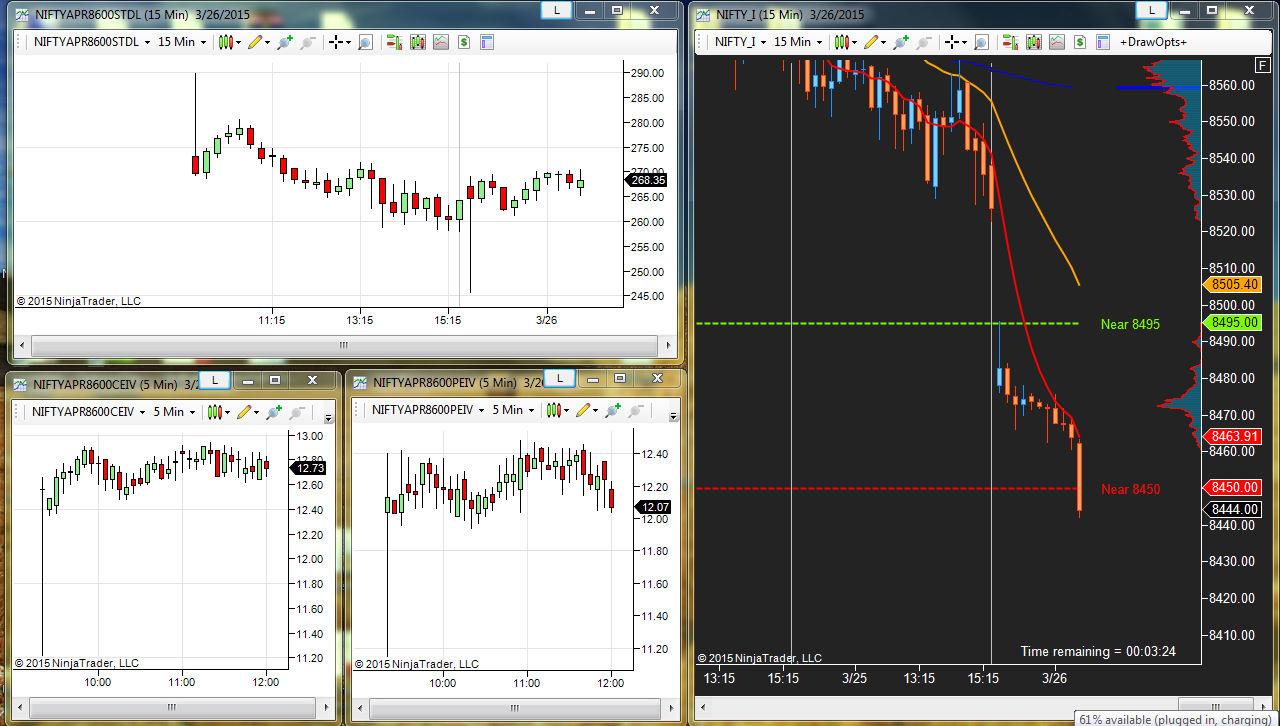Open data box magnifier in NIFTYAPR8600STDL window
The image size is (1280, 726).
point(365,42)
